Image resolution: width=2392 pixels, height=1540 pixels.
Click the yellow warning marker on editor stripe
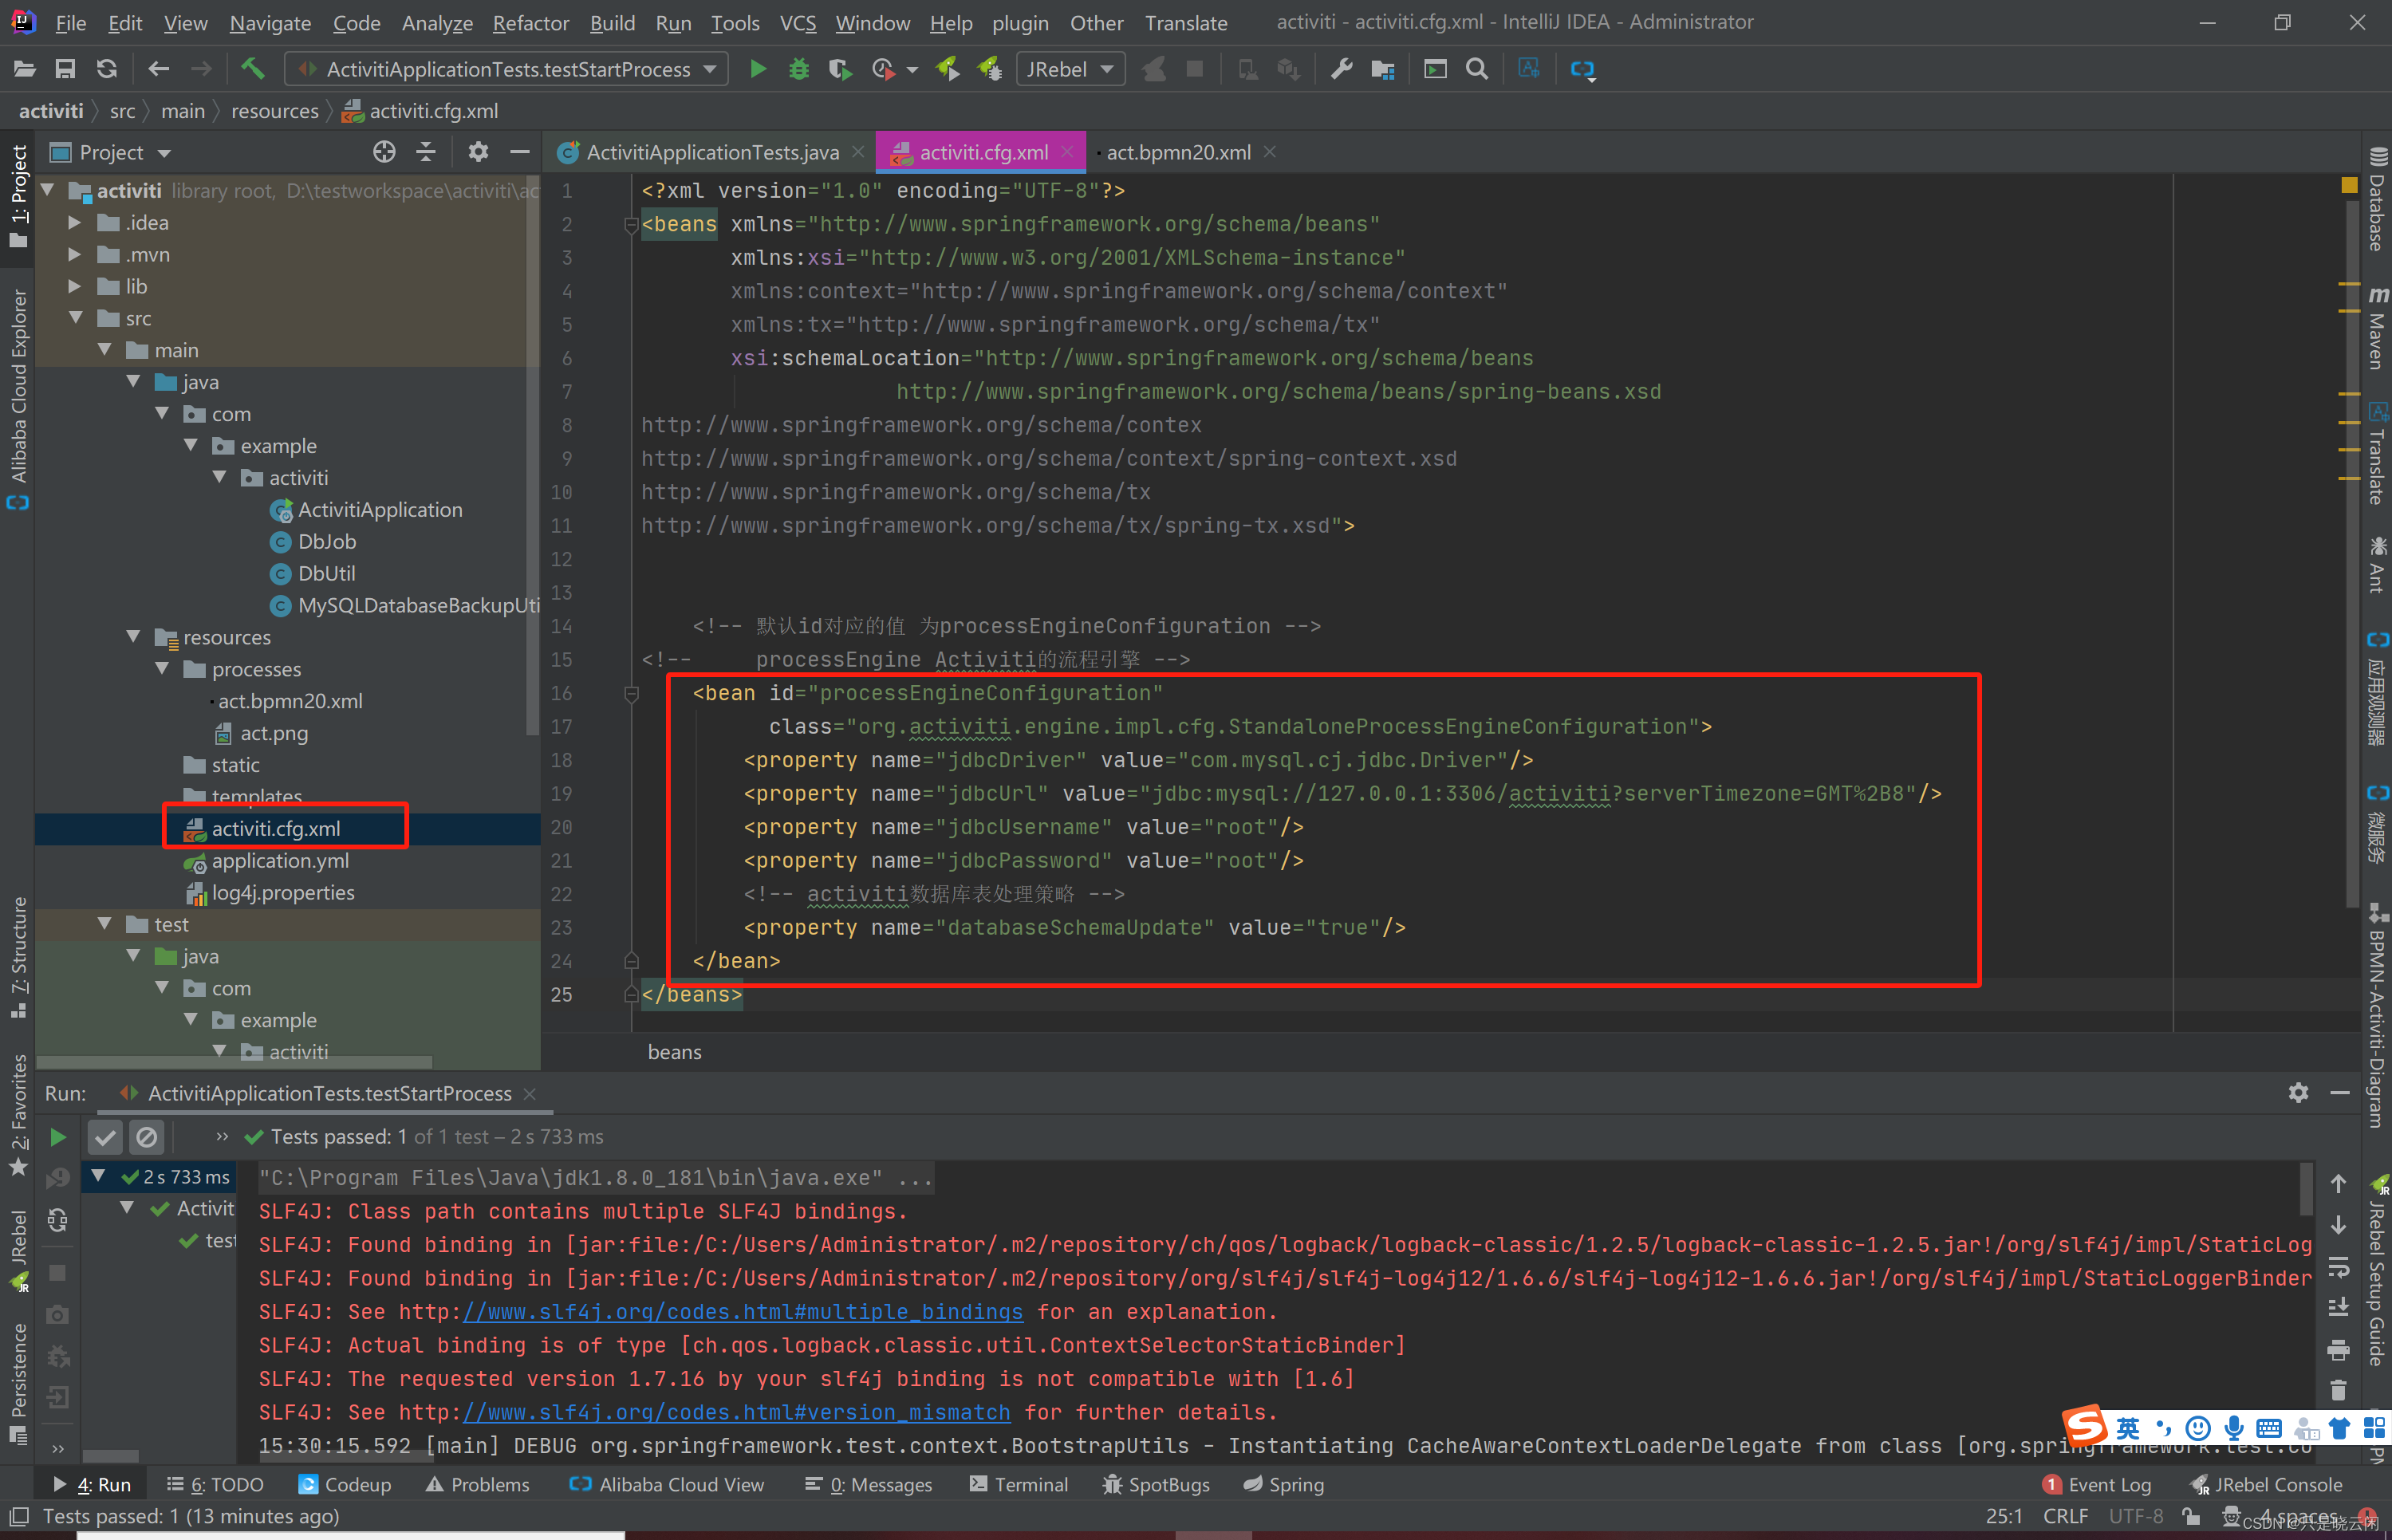click(x=2349, y=184)
